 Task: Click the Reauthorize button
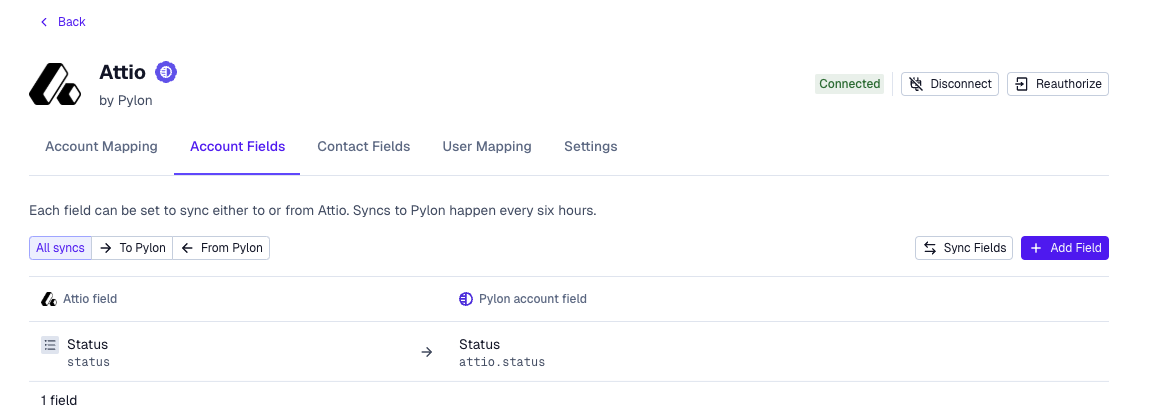point(1058,84)
